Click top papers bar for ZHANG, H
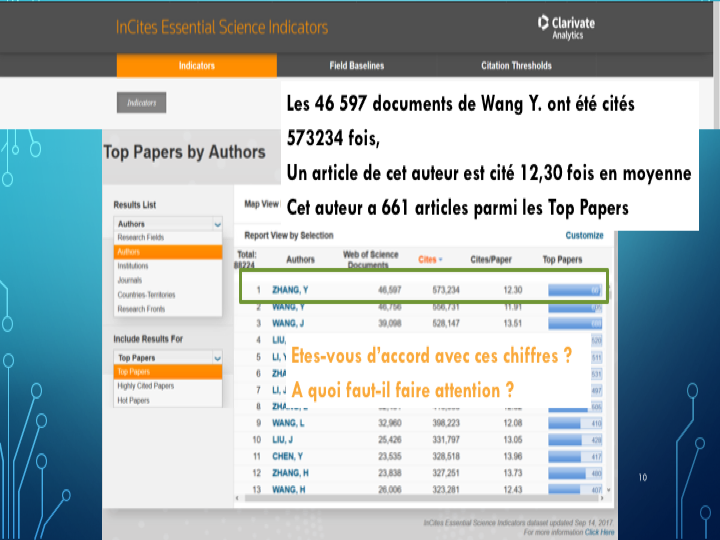Image resolution: width=720 pixels, height=540 pixels. pyautogui.click(x=575, y=473)
